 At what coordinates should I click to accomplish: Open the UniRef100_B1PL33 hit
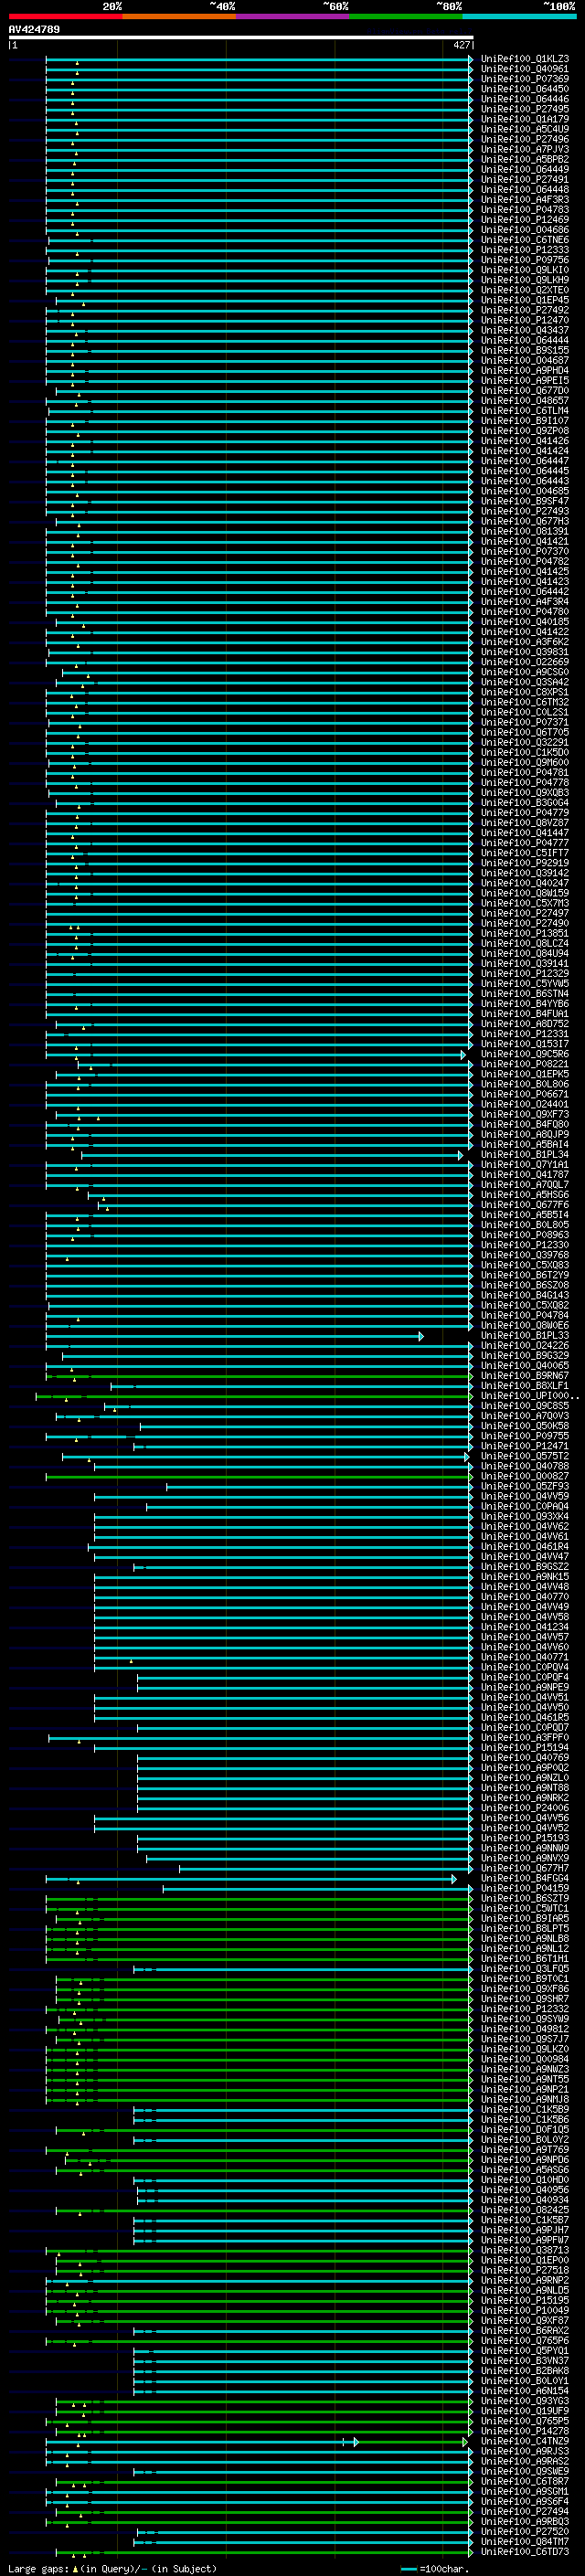pos(525,1335)
